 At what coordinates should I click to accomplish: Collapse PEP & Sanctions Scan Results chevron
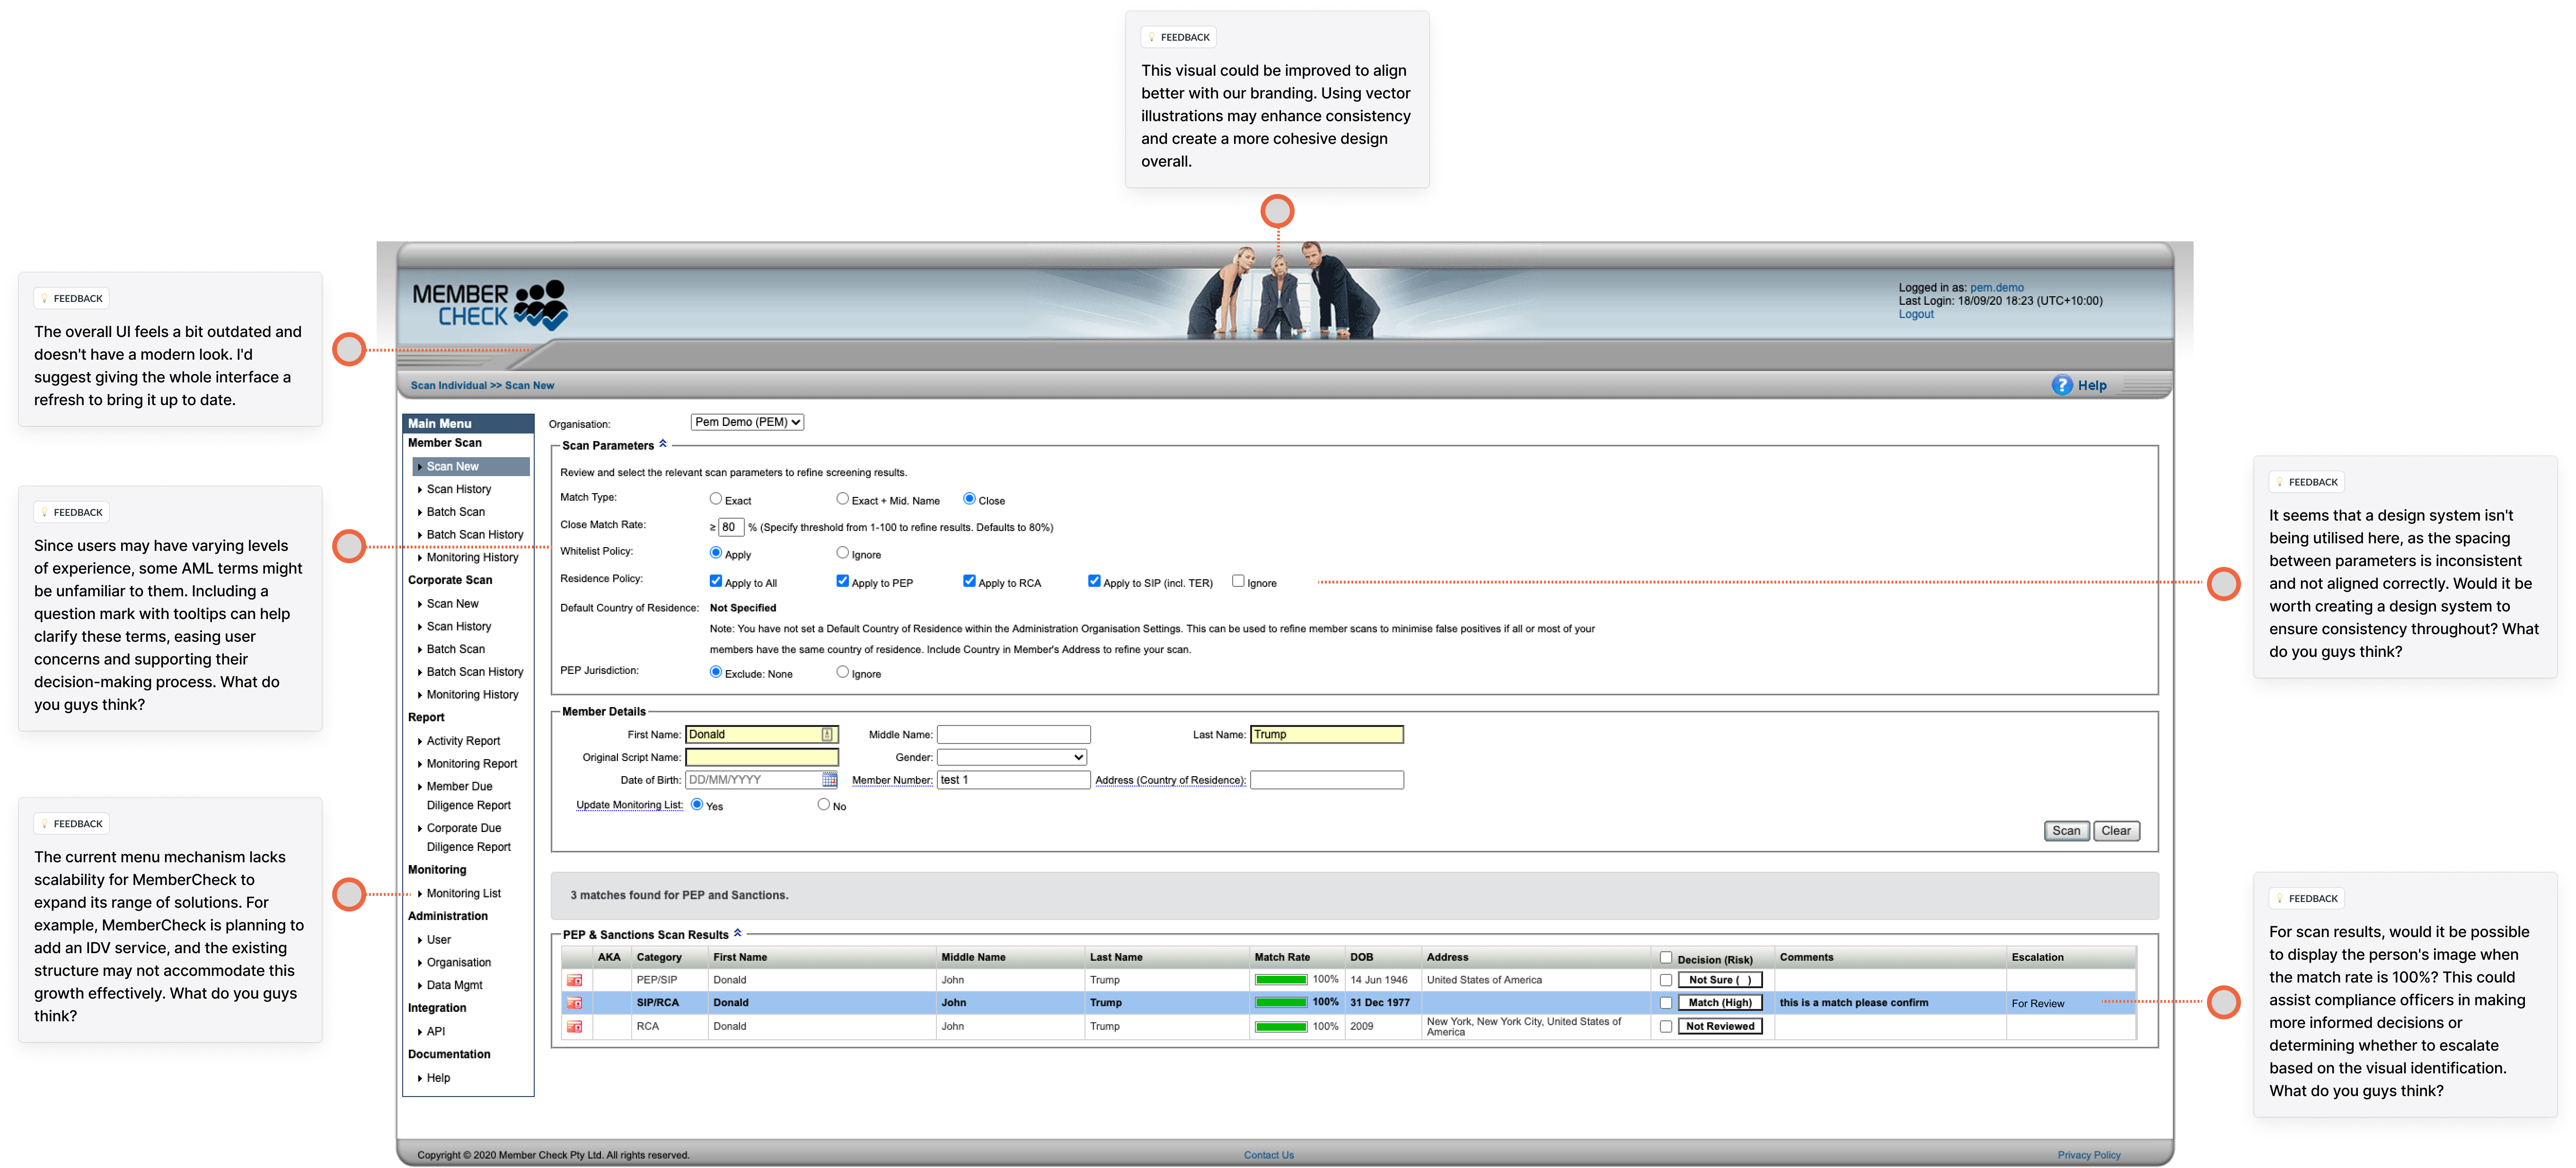pyautogui.click(x=738, y=933)
